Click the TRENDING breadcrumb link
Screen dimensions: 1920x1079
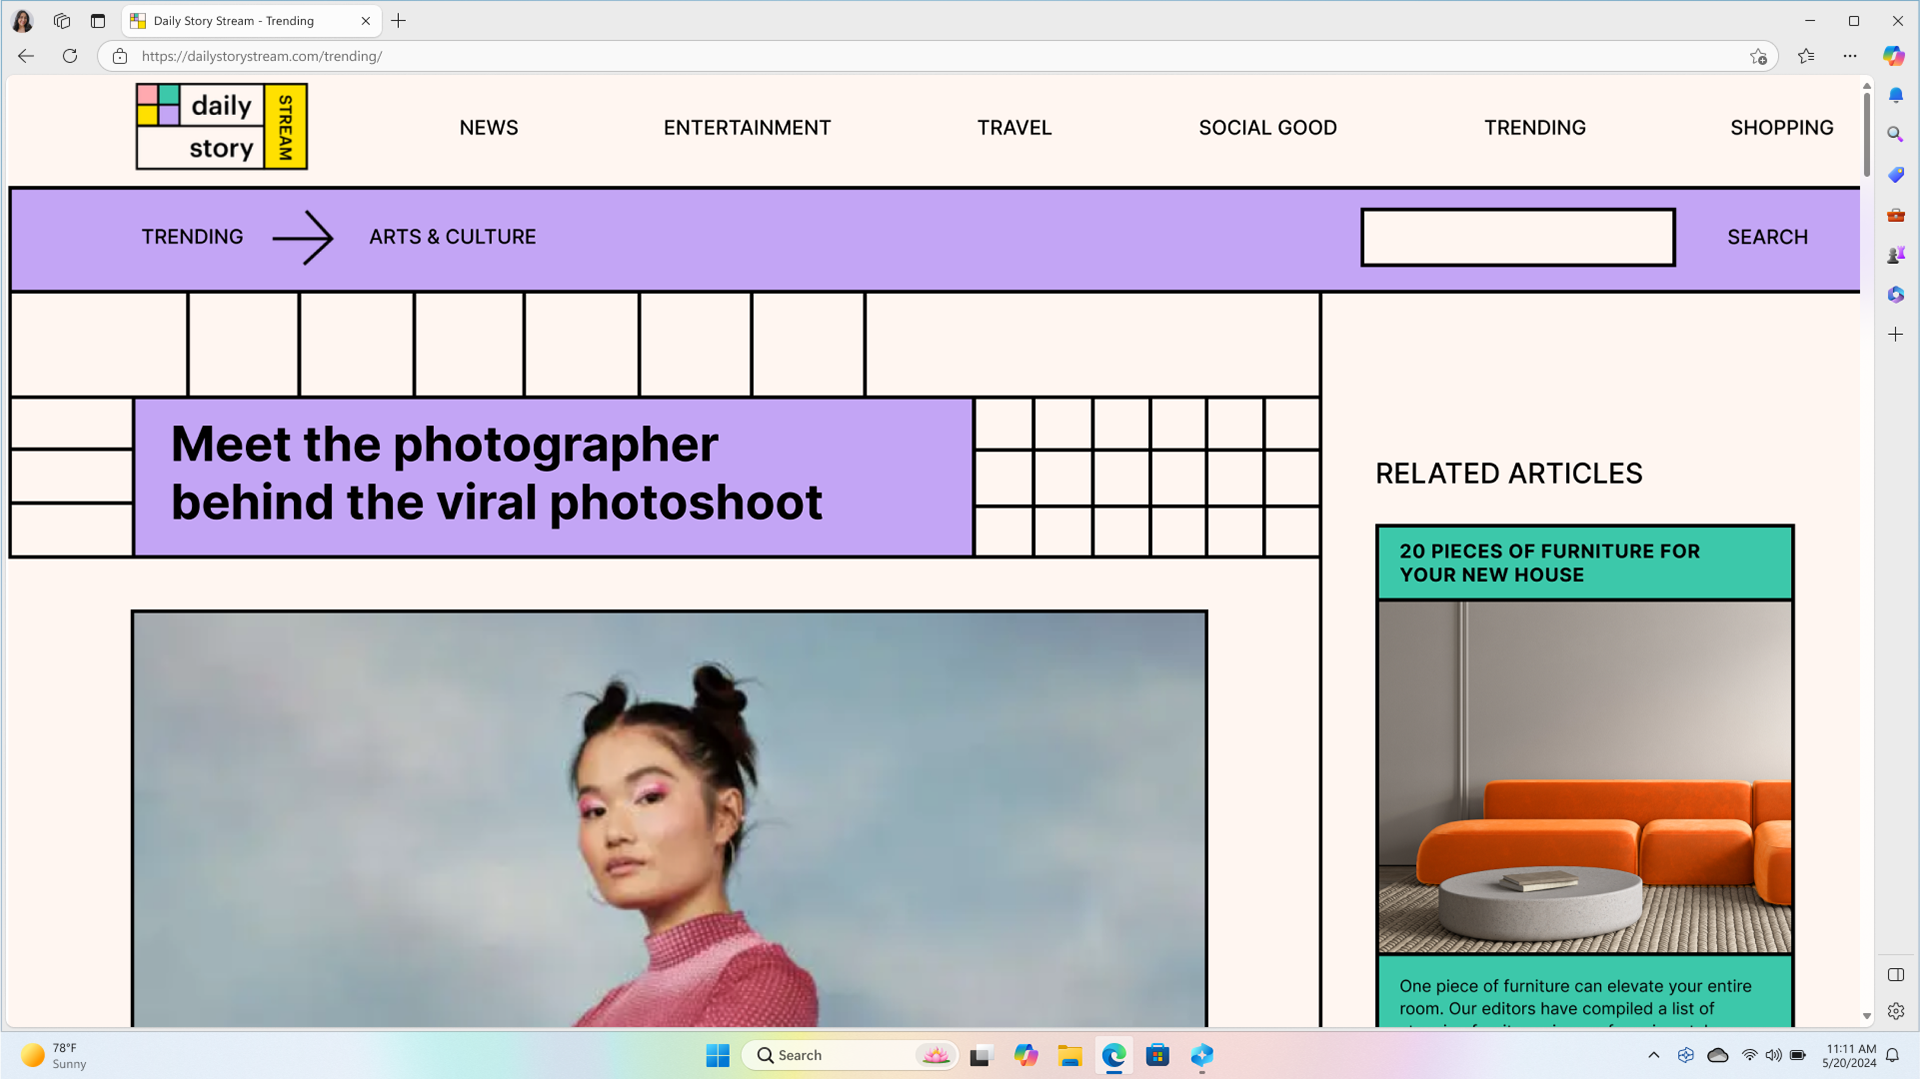(192, 237)
